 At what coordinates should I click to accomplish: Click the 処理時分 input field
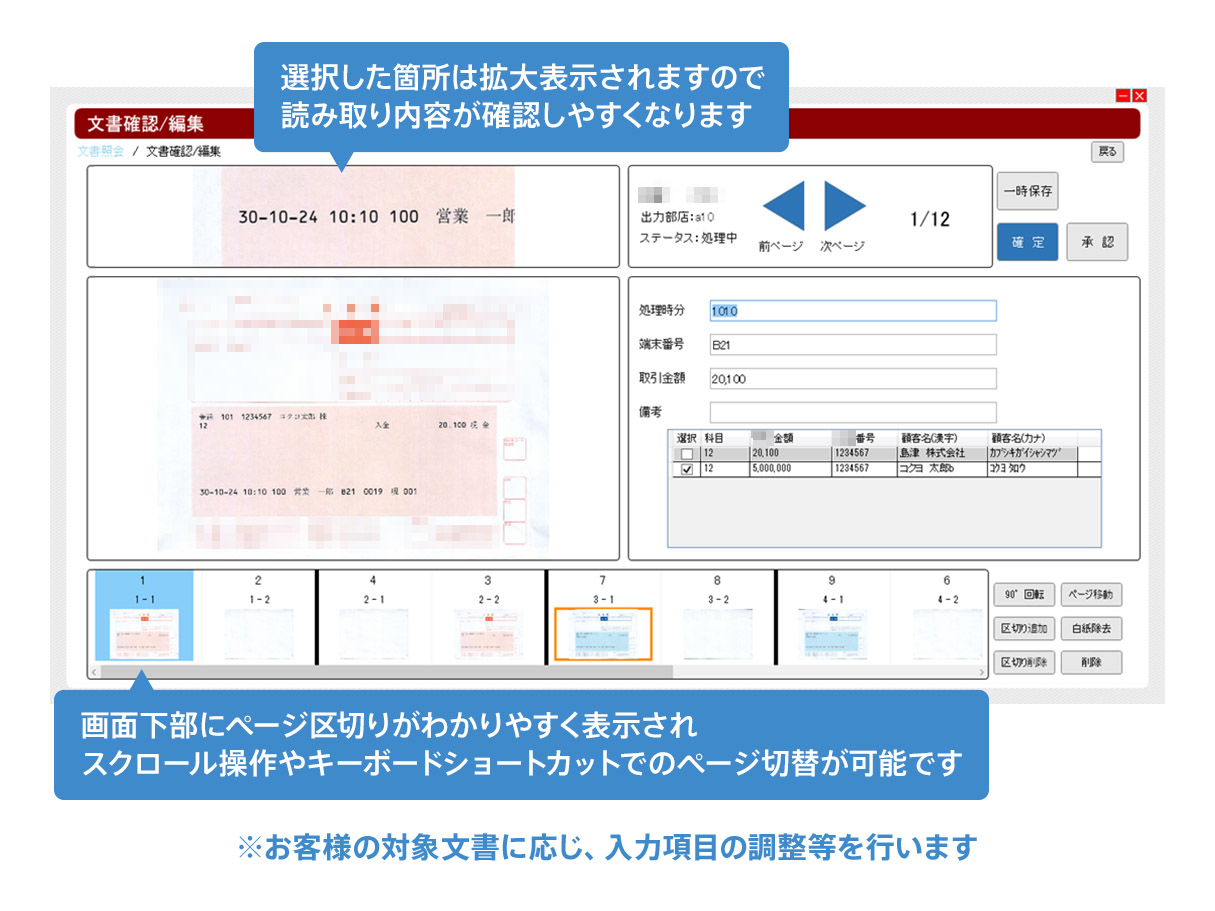[852, 311]
